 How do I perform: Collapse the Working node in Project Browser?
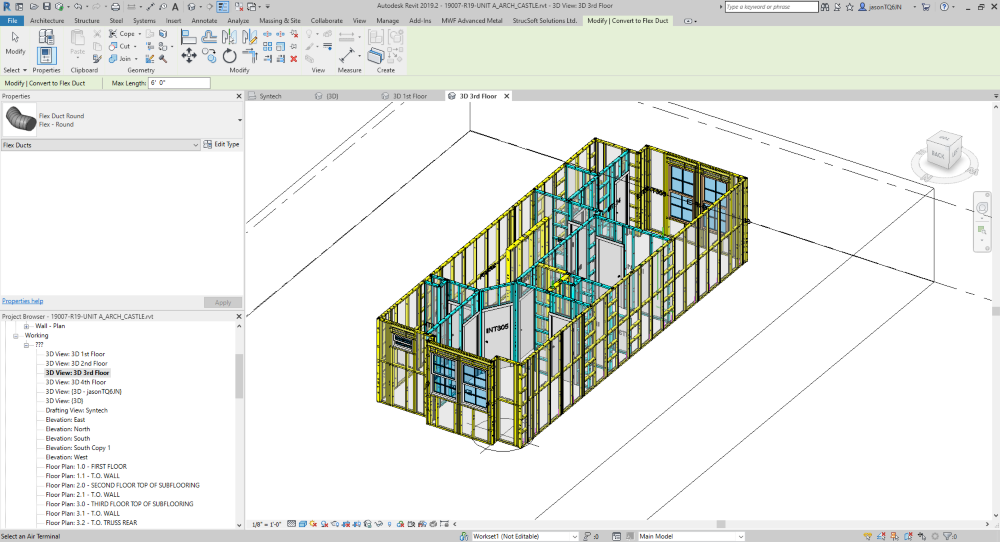pyautogui.click(x=16, y=335)
